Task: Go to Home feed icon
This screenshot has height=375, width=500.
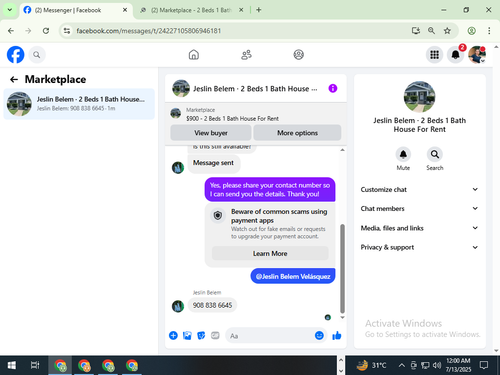Action: tap(194, 55)
